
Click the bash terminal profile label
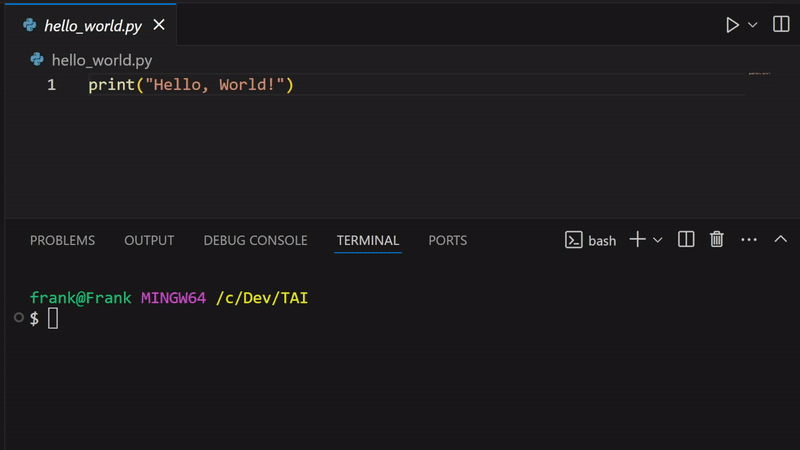tap(591, 240)
